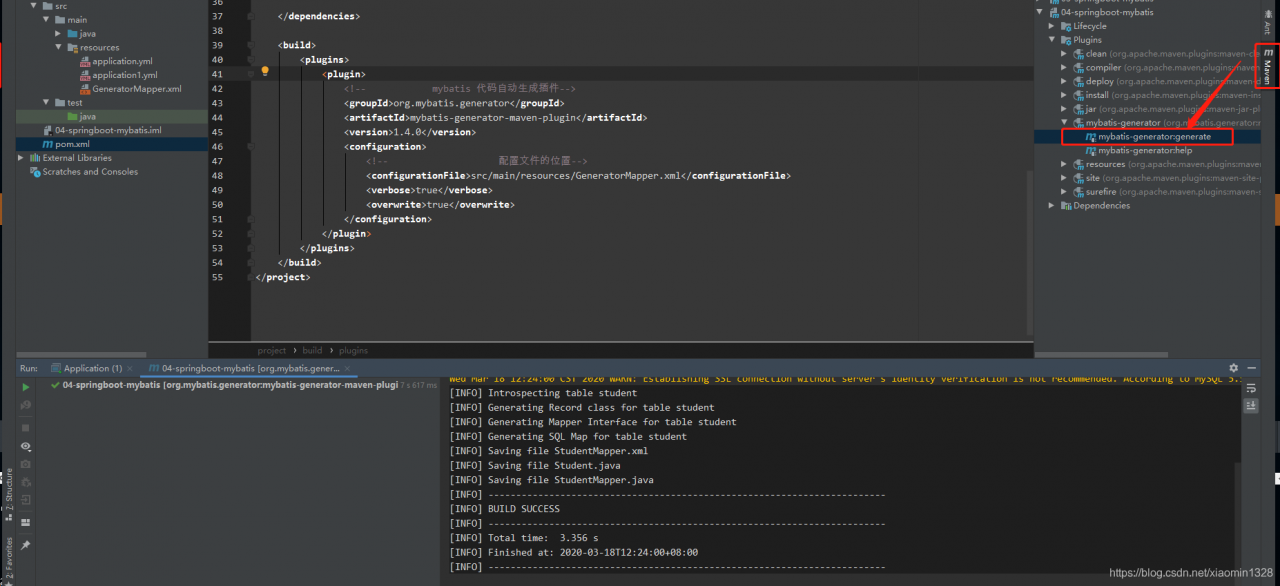Pin the run tab with pin icon

25,545
